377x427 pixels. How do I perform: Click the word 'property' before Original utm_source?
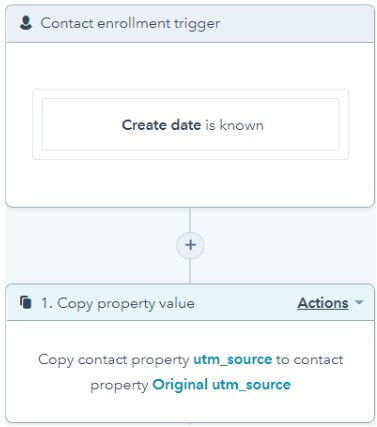pos(119,386)
